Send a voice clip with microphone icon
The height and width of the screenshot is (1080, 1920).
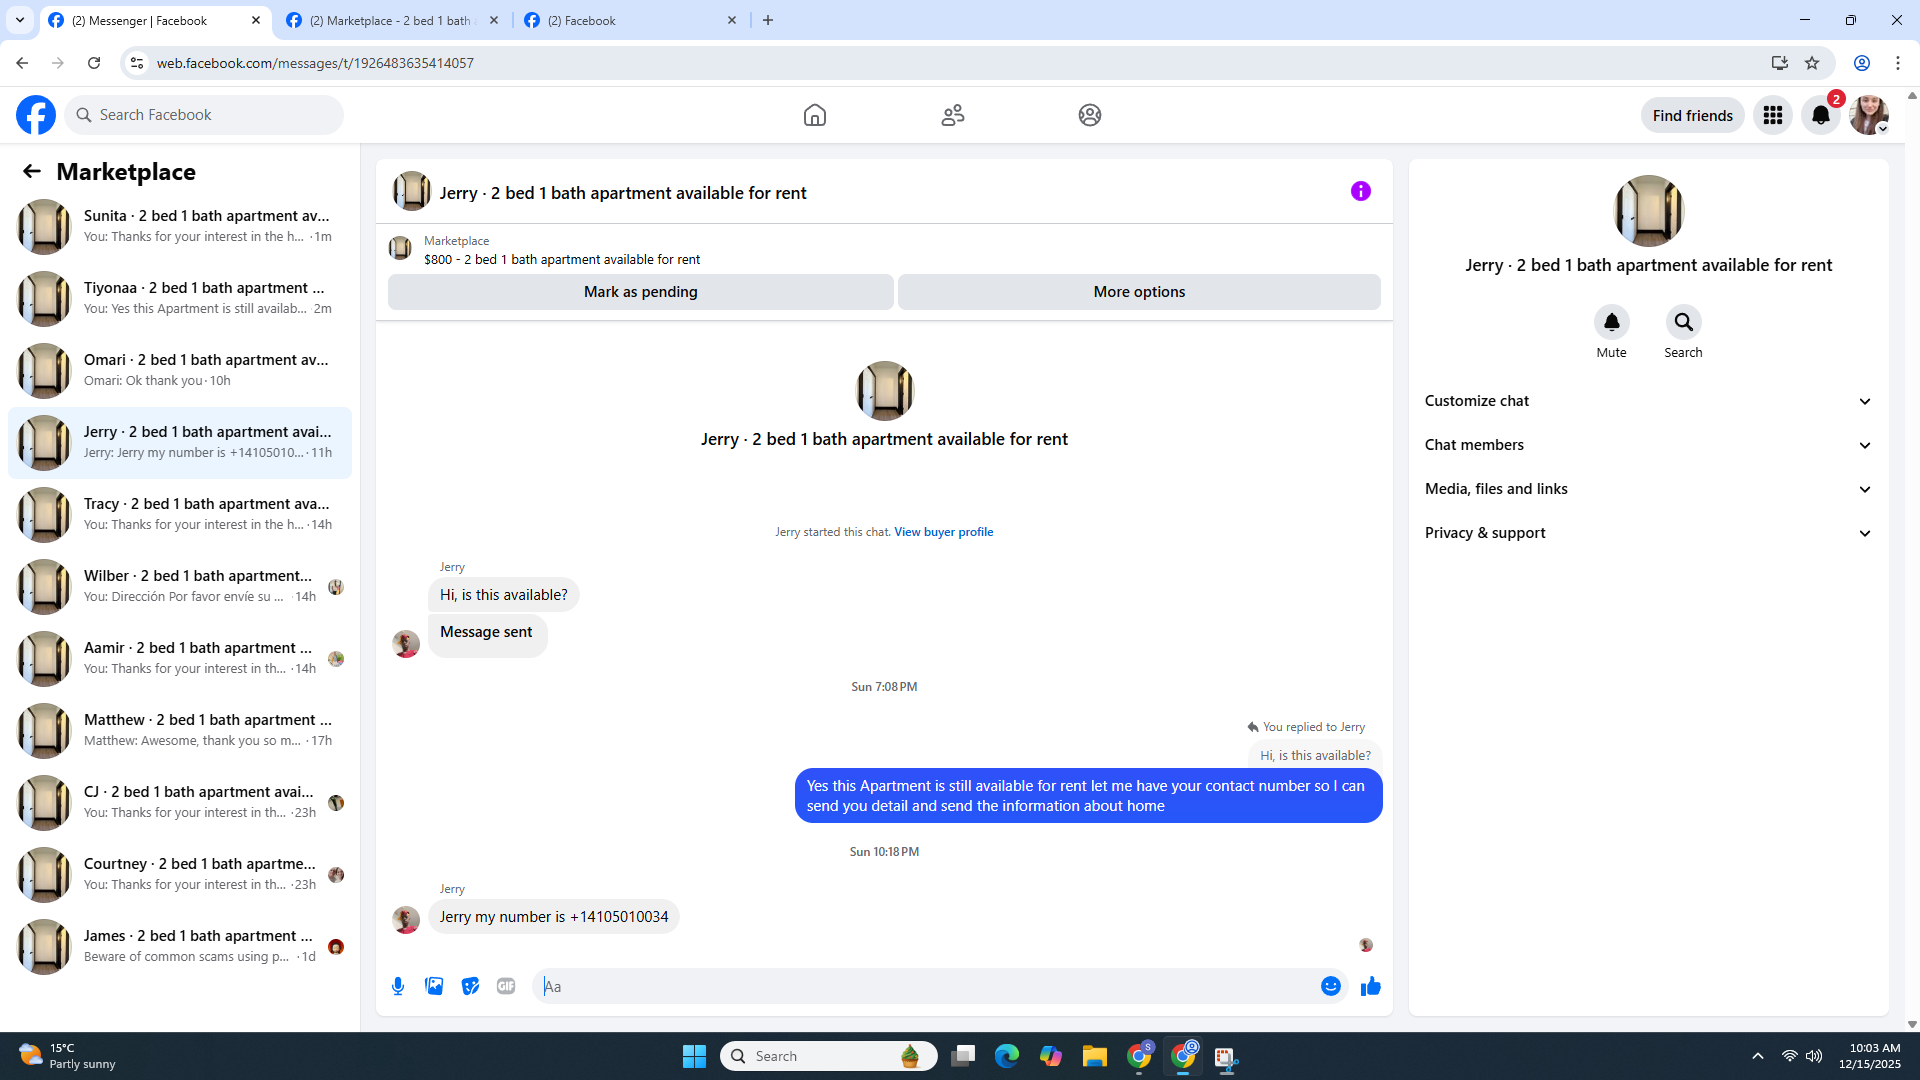(398, 986)
